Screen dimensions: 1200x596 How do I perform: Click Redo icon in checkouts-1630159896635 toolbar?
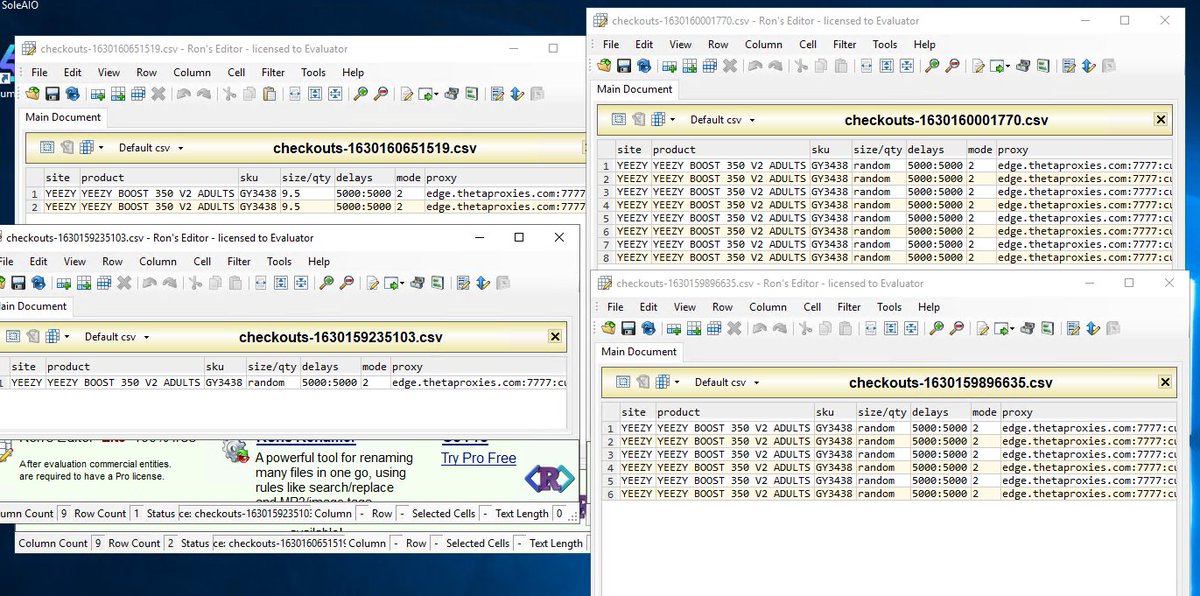click(779, 328)
